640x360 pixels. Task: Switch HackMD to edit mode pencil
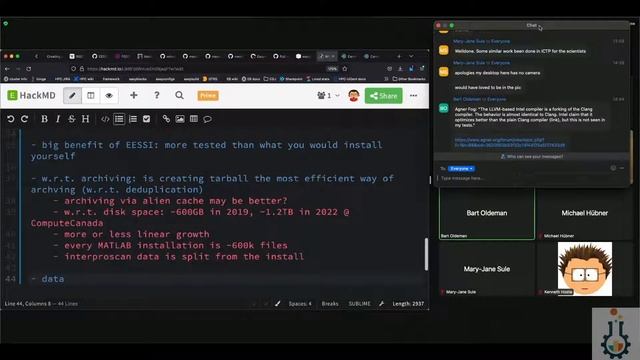pos(72,96)
